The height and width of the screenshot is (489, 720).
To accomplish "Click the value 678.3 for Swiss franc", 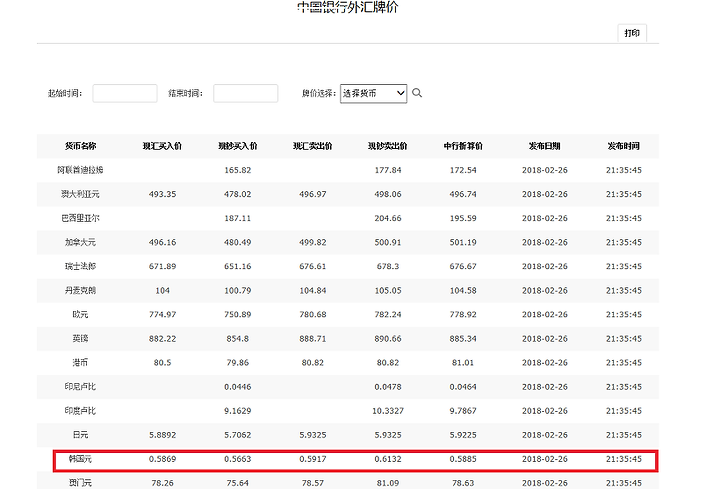I will (x=388, y=266).
